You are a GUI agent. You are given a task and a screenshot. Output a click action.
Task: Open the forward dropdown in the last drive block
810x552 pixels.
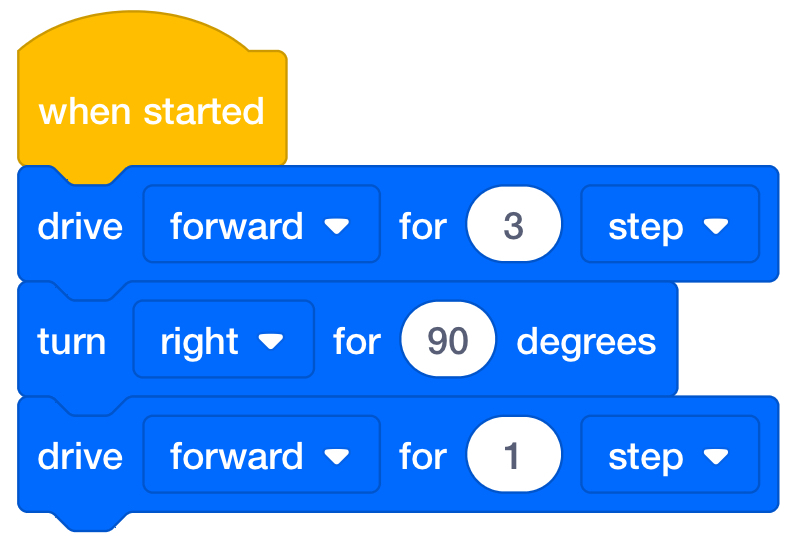(261, 454)
